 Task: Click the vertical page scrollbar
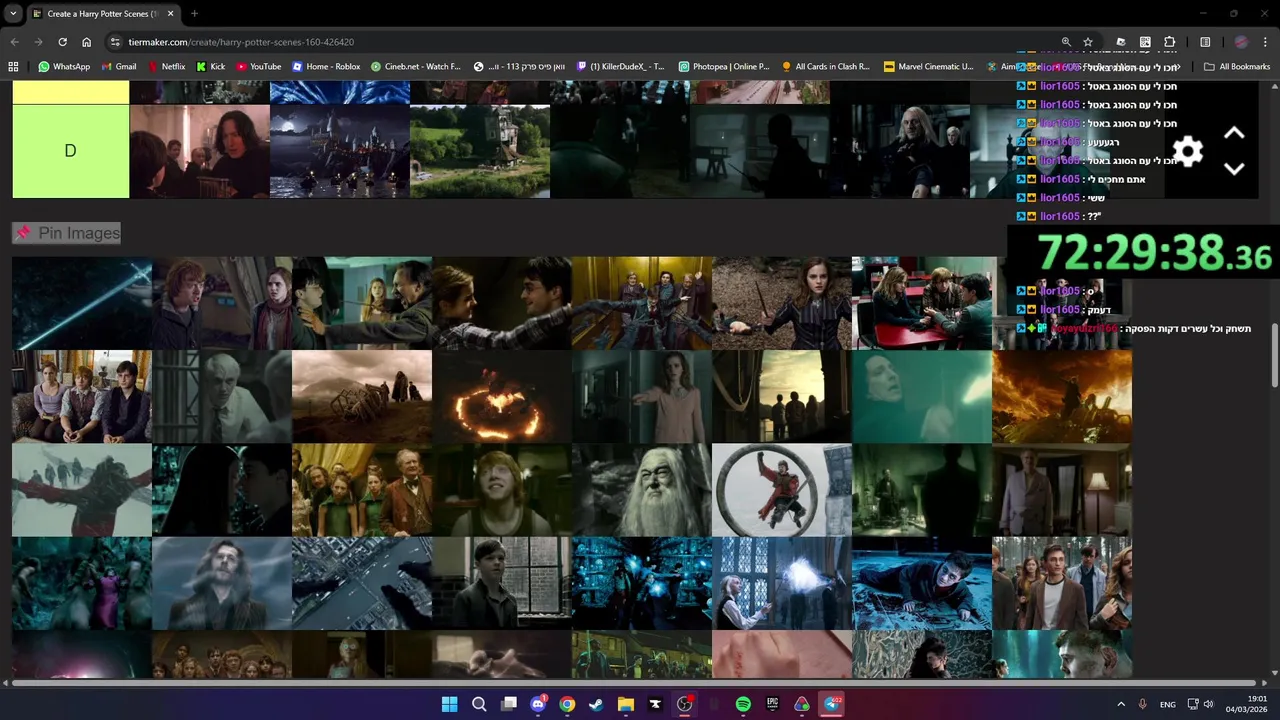pos(1275,355)
